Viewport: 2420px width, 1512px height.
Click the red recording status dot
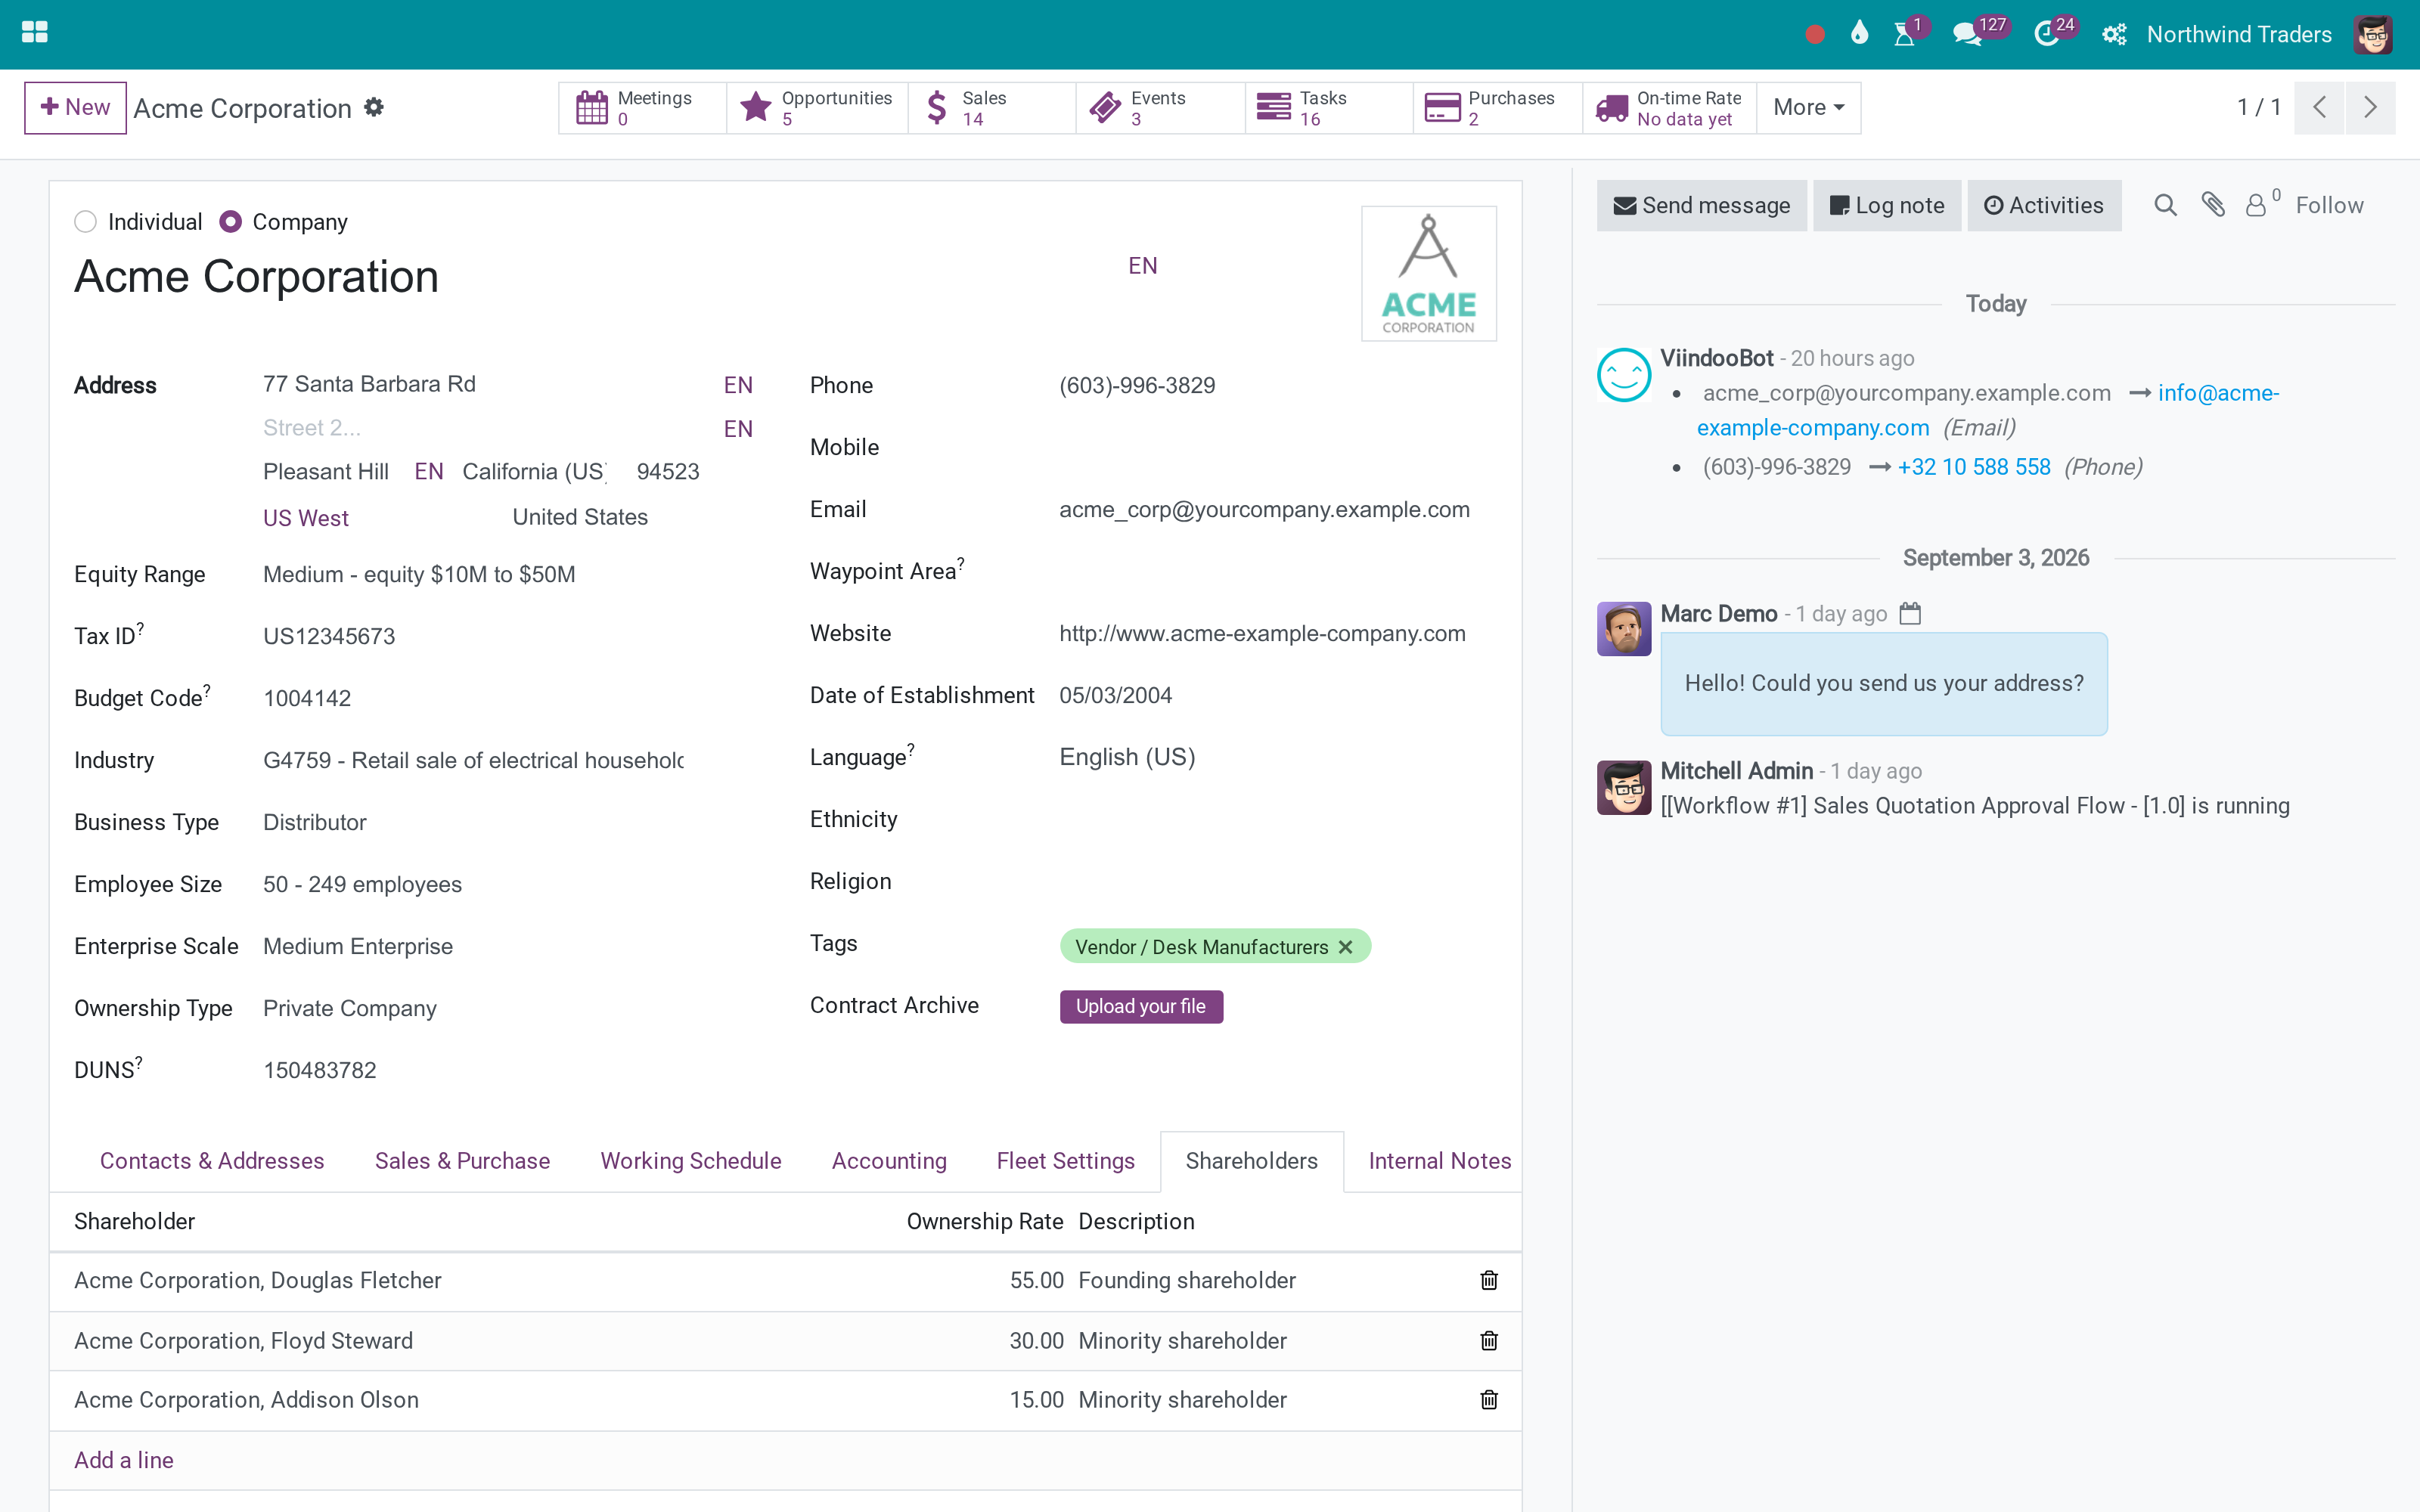1815,35
